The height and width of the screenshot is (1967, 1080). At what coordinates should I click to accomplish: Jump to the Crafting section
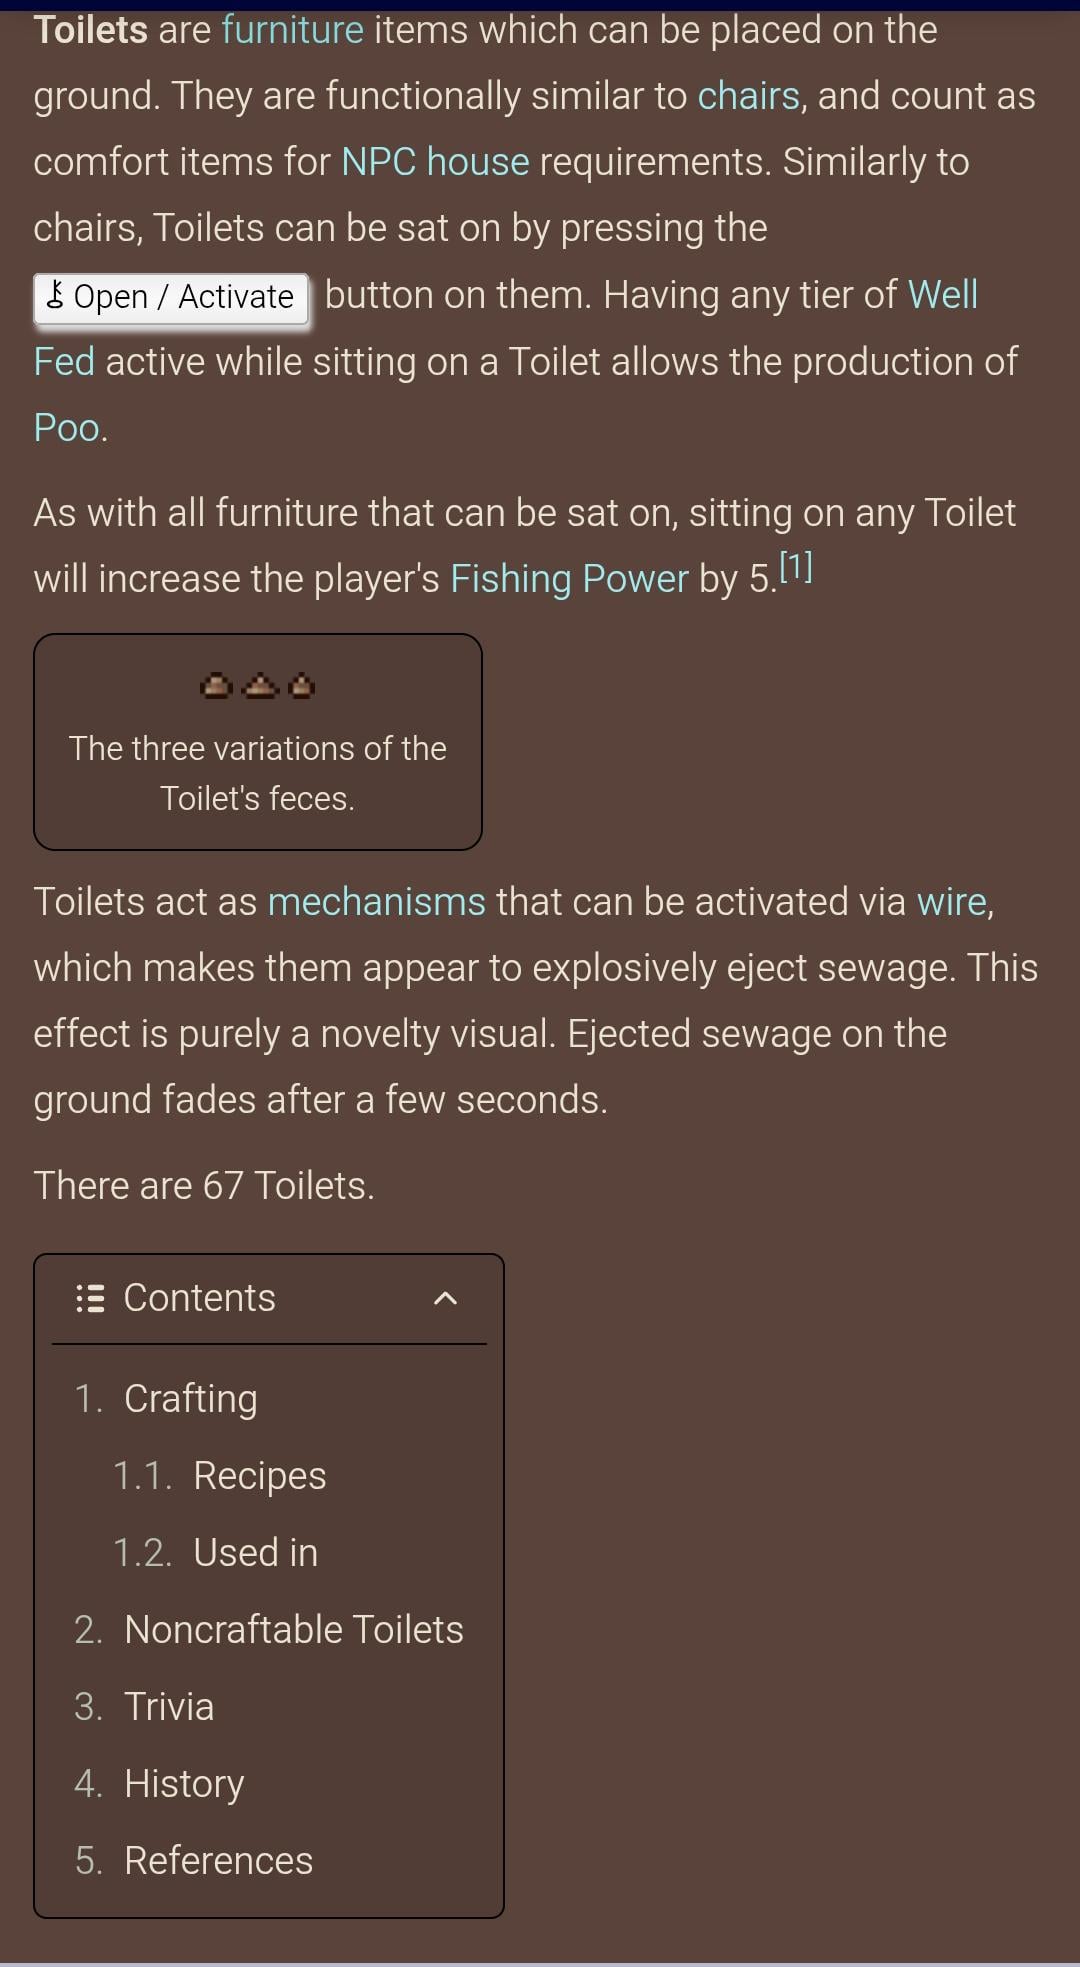pos(190,1399)
